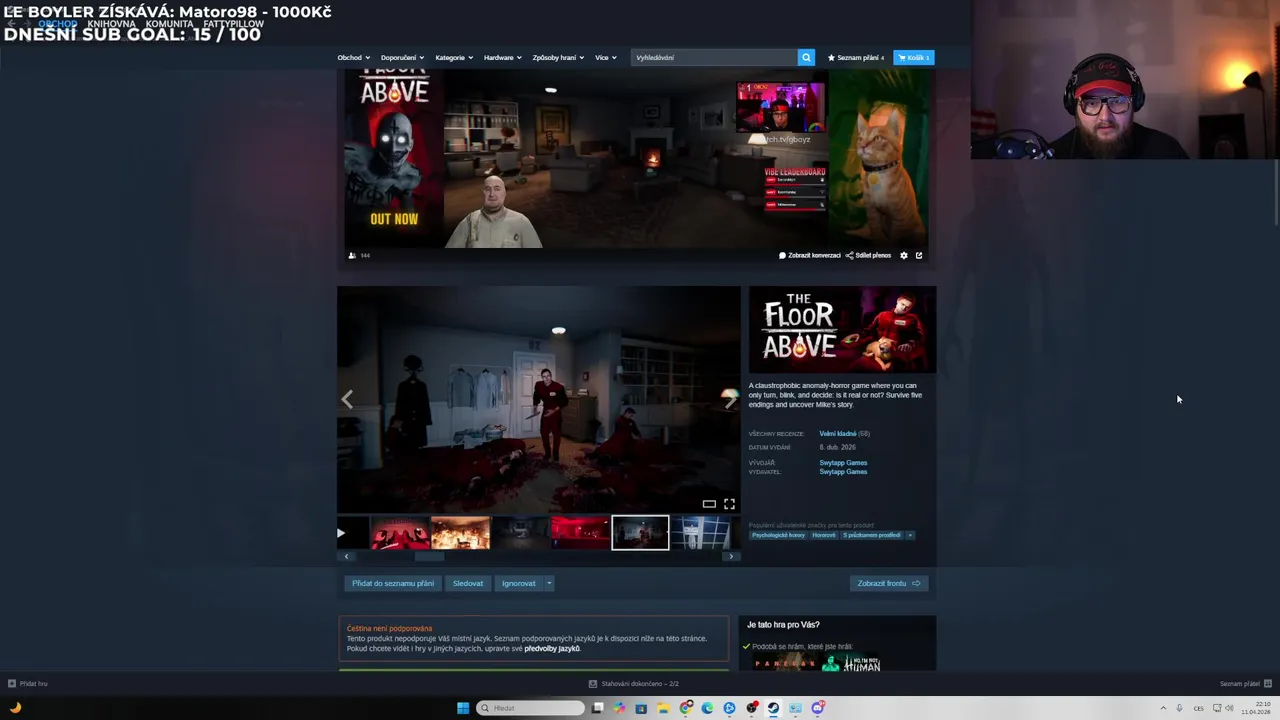The height and width of the screenshot is (720, 1280).
Task: Click the plus button to add tags
Action: tap(910, 535)
